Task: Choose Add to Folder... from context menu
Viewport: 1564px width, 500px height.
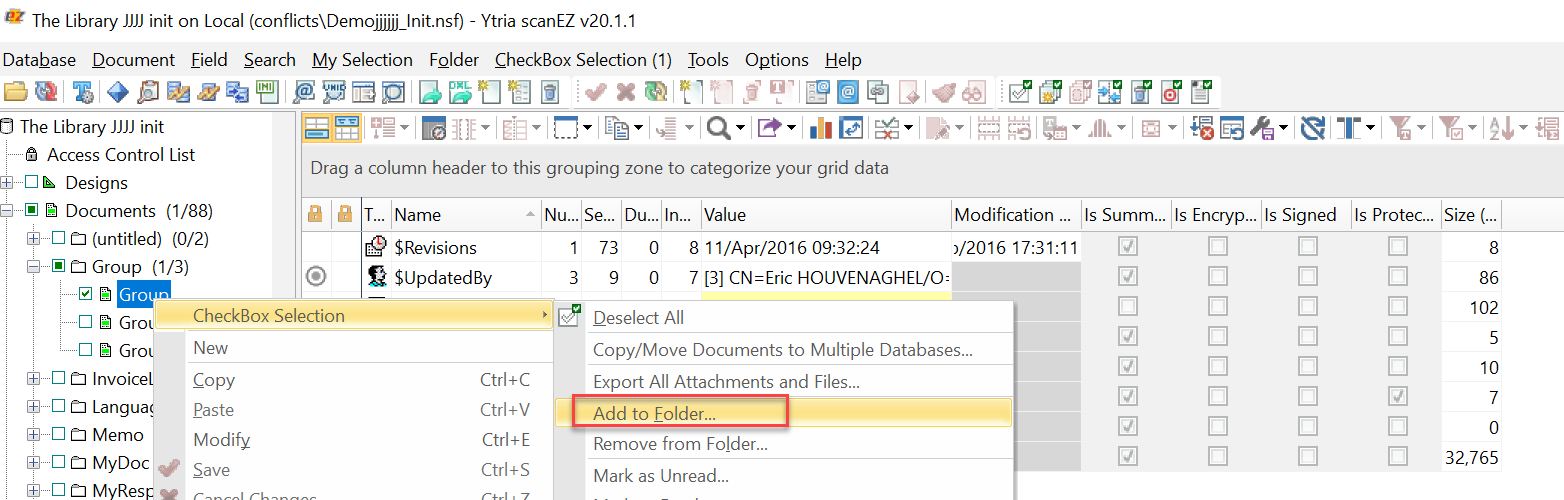Action: [654, 414]
